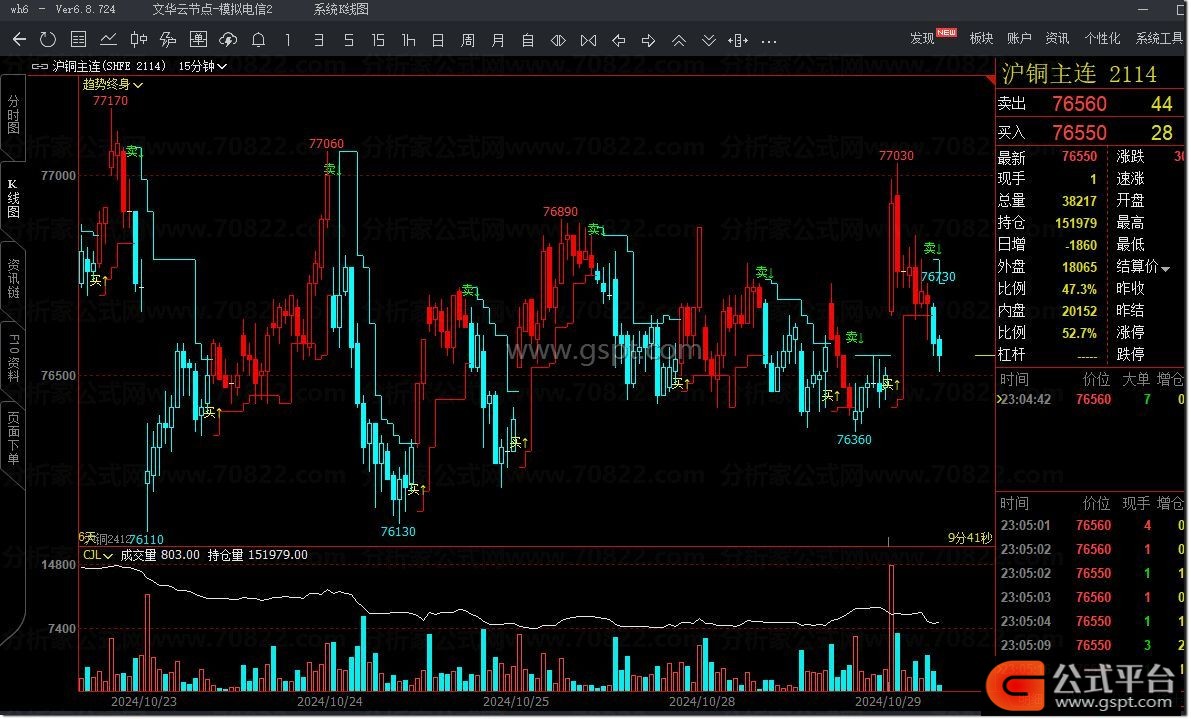
Task: Open the chart overlay icon beside candlesticks
Action: [168, 40]
